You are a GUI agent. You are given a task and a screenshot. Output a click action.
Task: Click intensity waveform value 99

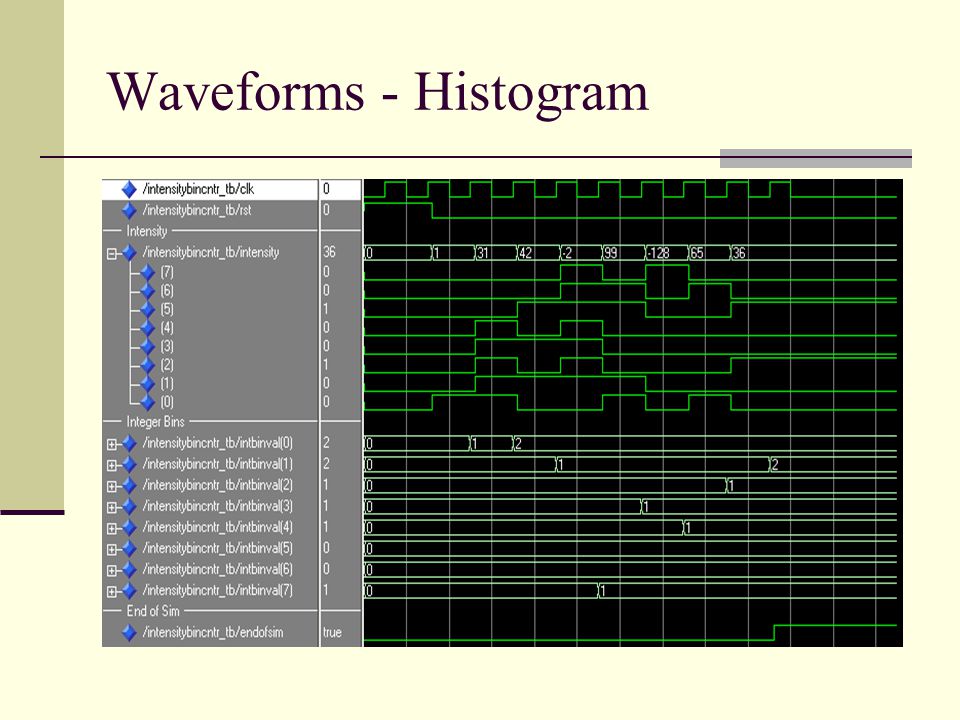(x=610, y=253)
